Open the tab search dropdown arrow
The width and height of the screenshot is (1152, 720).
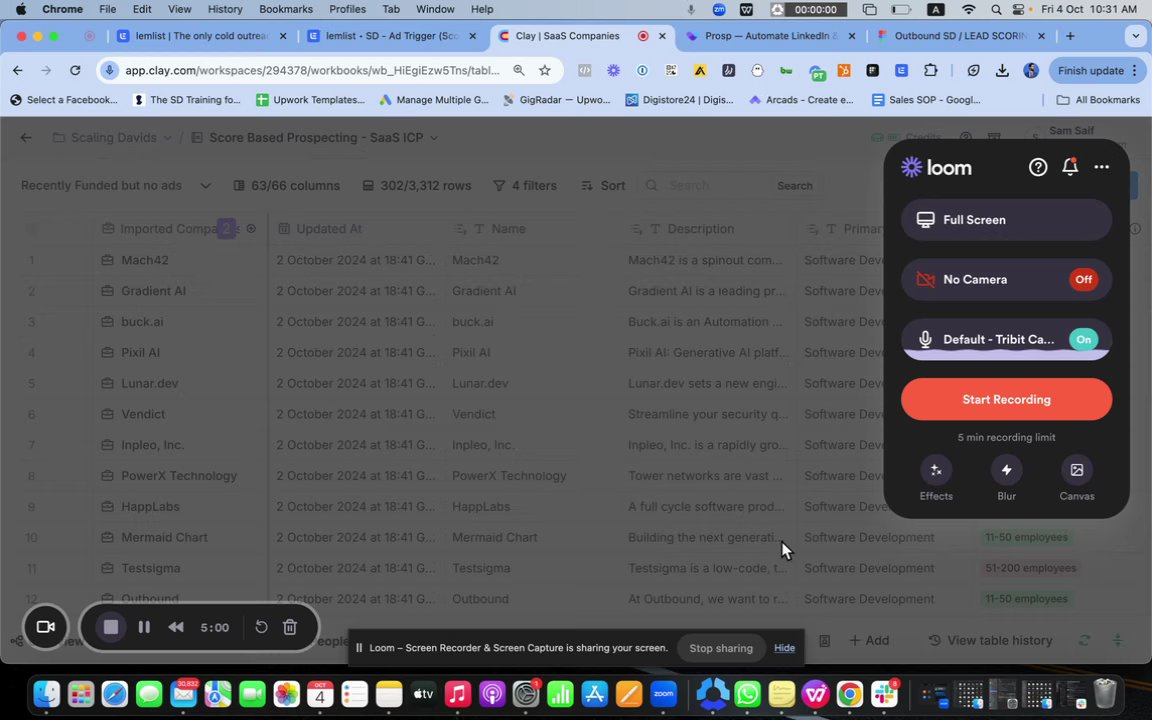pyautogui.click(x=1135, y=36)
